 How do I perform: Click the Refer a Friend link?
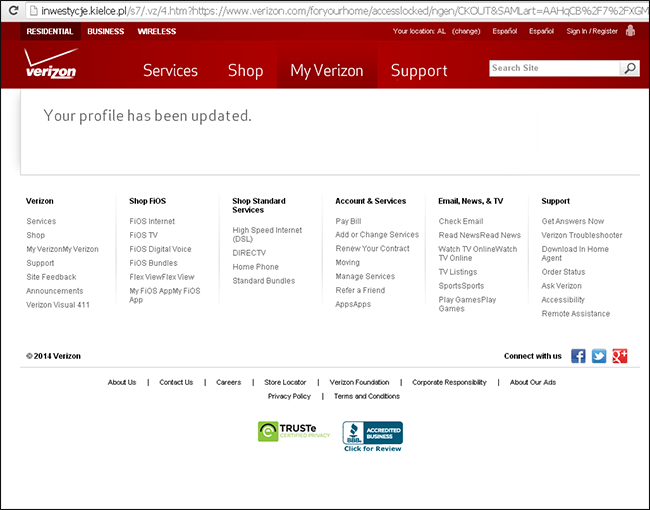(x=360, y=290)
